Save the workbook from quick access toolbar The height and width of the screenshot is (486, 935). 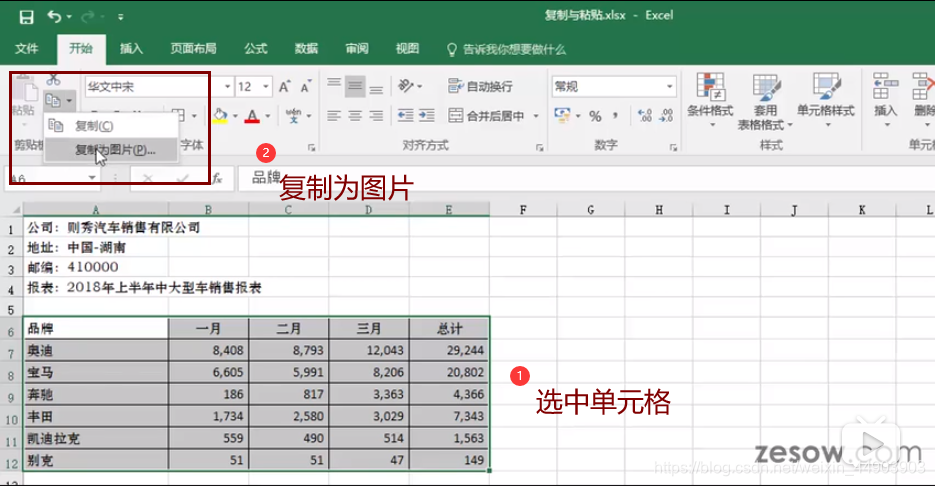point(26,17)
